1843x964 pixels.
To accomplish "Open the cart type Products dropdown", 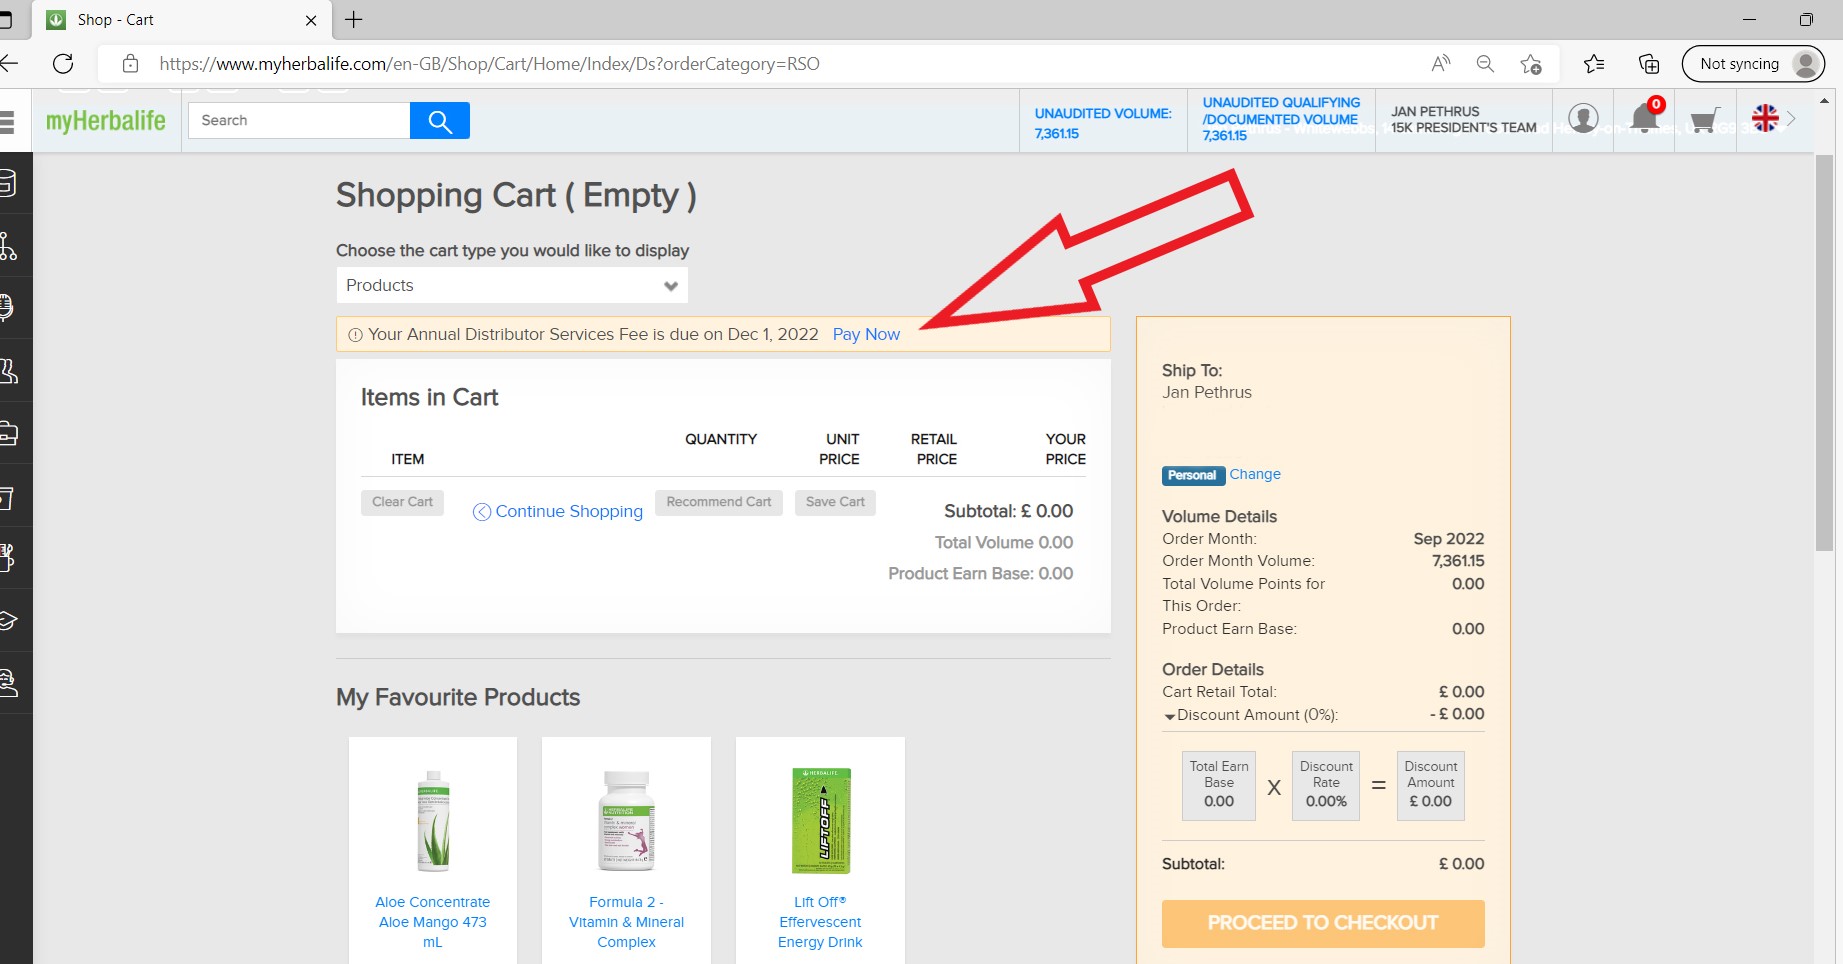I will 512,285.
